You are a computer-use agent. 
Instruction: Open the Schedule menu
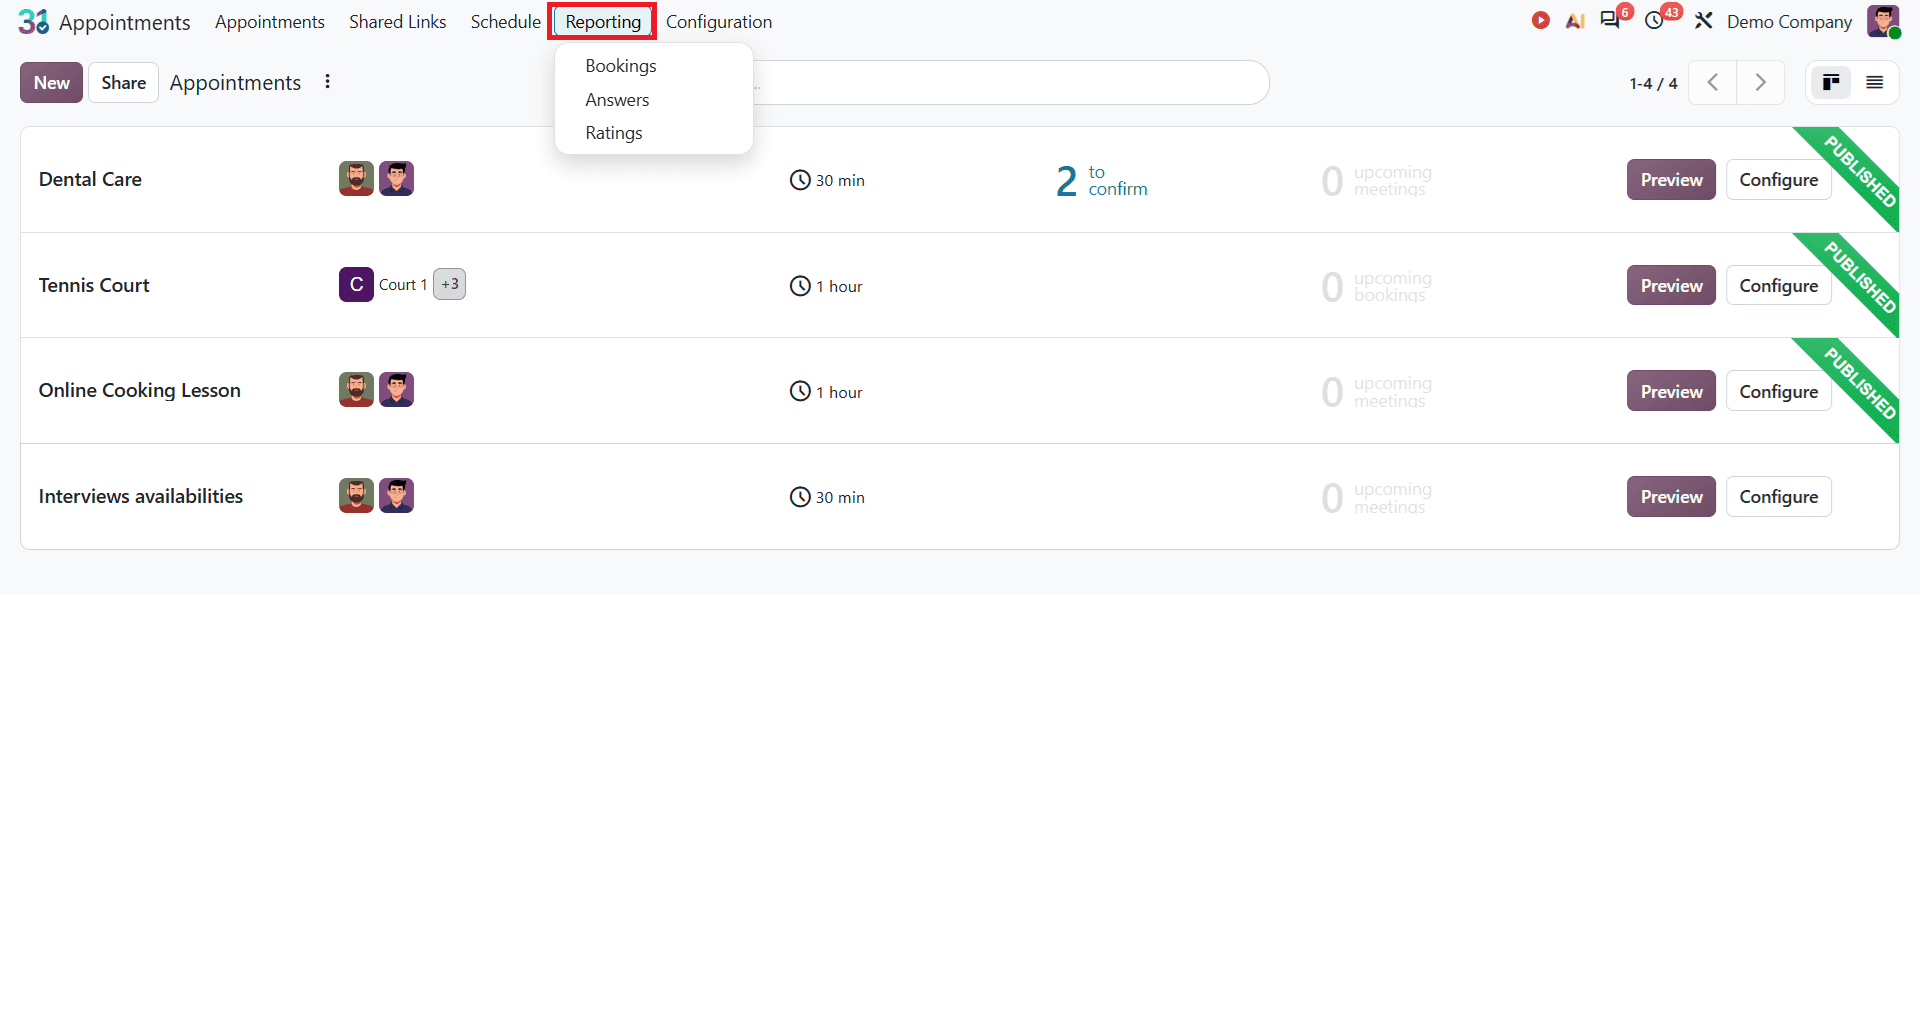click(x=505, y=21)
